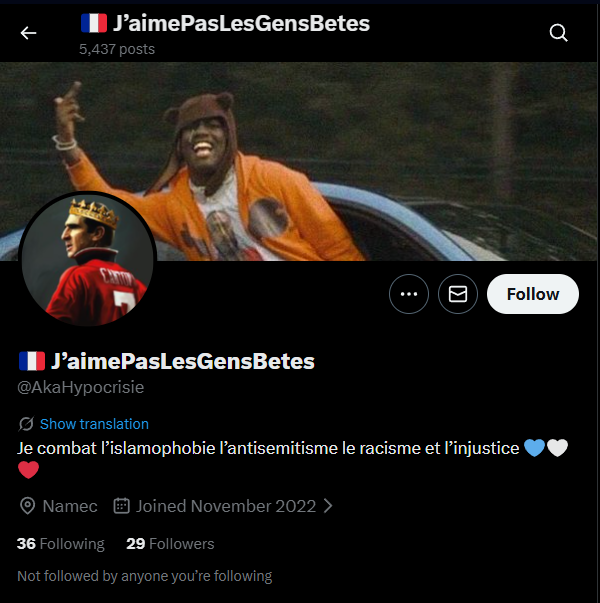Click the translation icon beside Show translation
This screenshot has height=603, width=600.
click(x=26, y=424)
